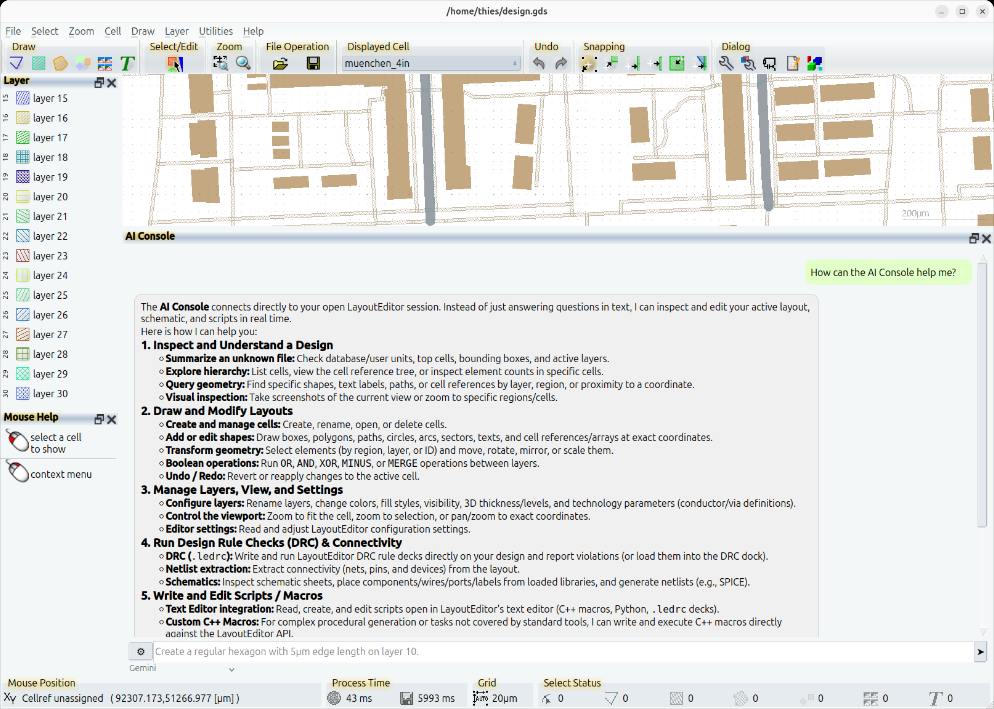Viewport: 994px width, 709px height.
Task: Toggle snap-to-vertex snapping option
Action: coord(611,63)
